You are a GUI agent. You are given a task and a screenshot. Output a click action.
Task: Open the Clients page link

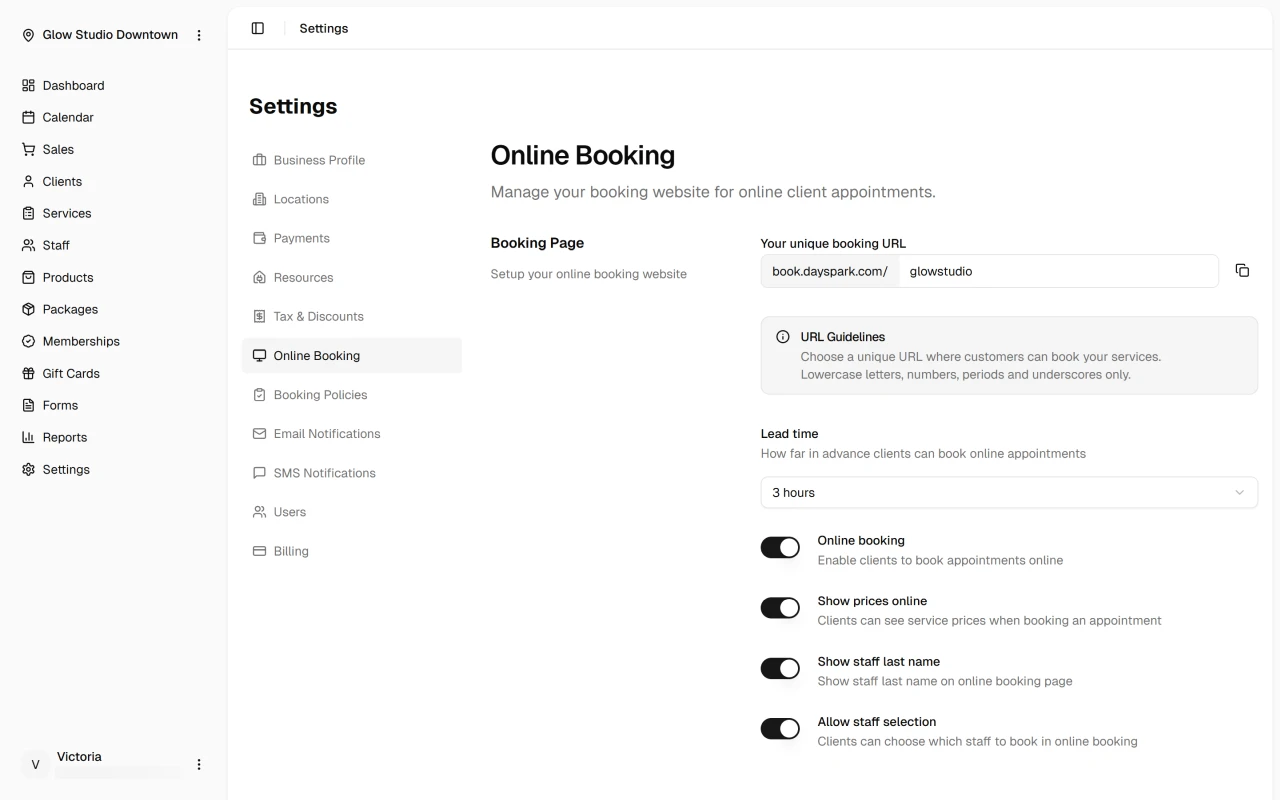113,182
